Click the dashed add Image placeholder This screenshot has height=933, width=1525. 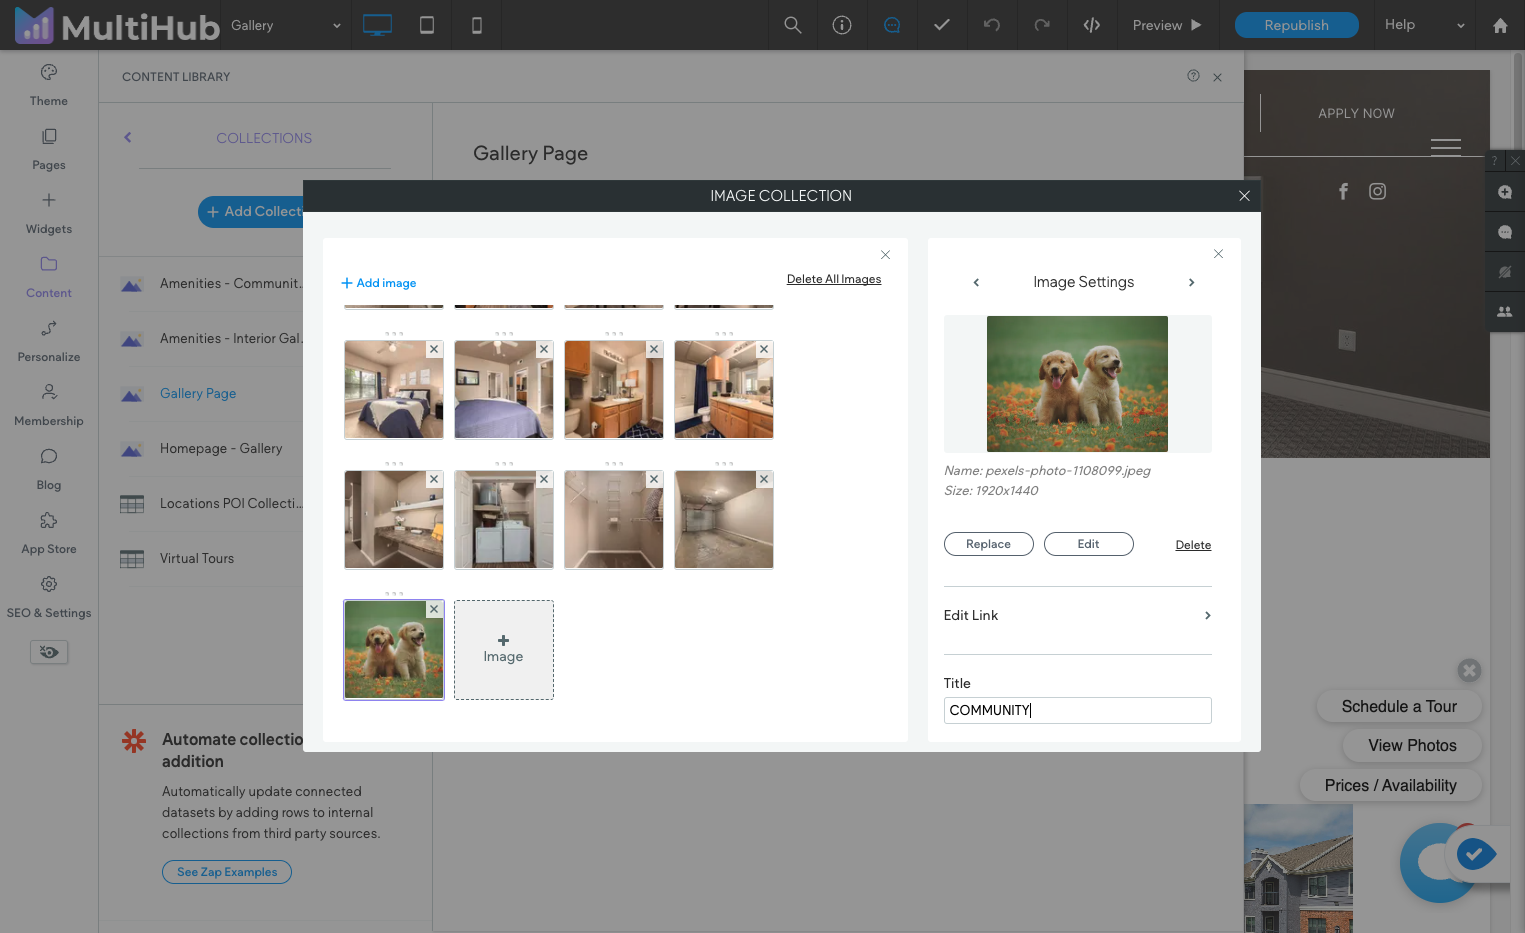click(x=504, y=650)
